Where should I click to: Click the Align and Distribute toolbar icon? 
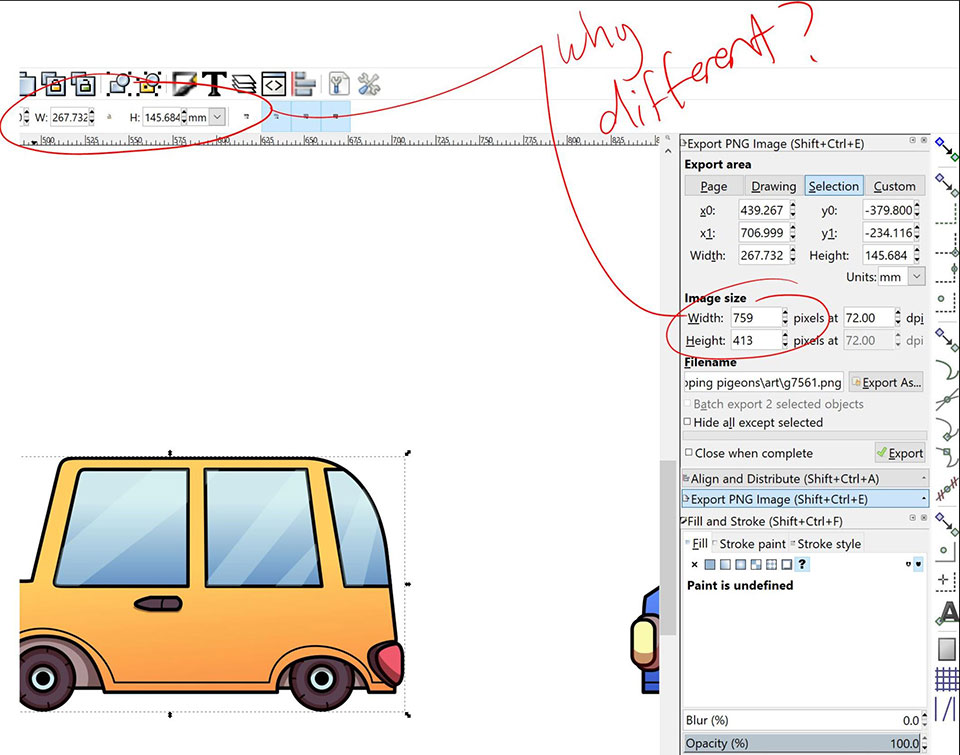coord(305,84)
